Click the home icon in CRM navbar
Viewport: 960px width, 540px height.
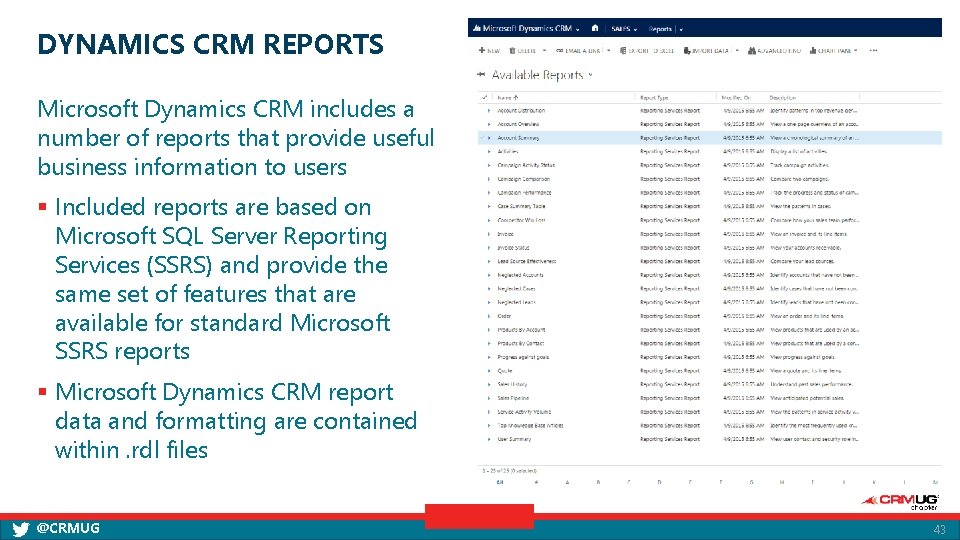(594, 28)
